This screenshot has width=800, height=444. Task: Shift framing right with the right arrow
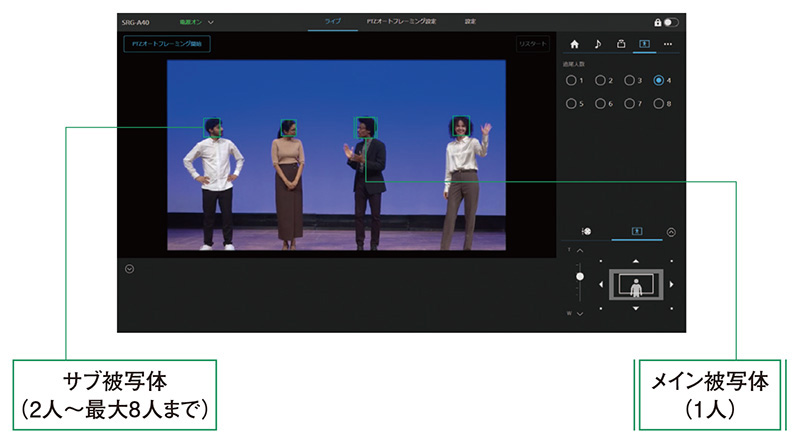[671, 285]
